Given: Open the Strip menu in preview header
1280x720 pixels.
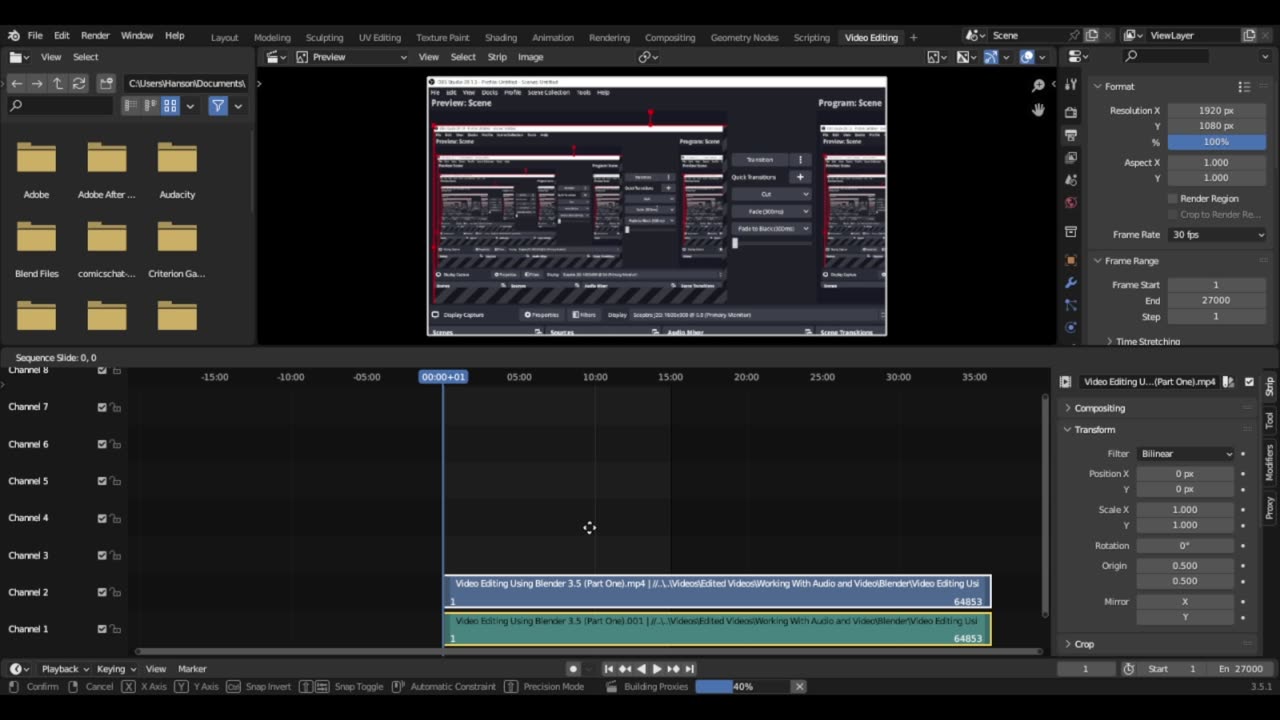Looking at the screenshot, I should coord(497,57).
